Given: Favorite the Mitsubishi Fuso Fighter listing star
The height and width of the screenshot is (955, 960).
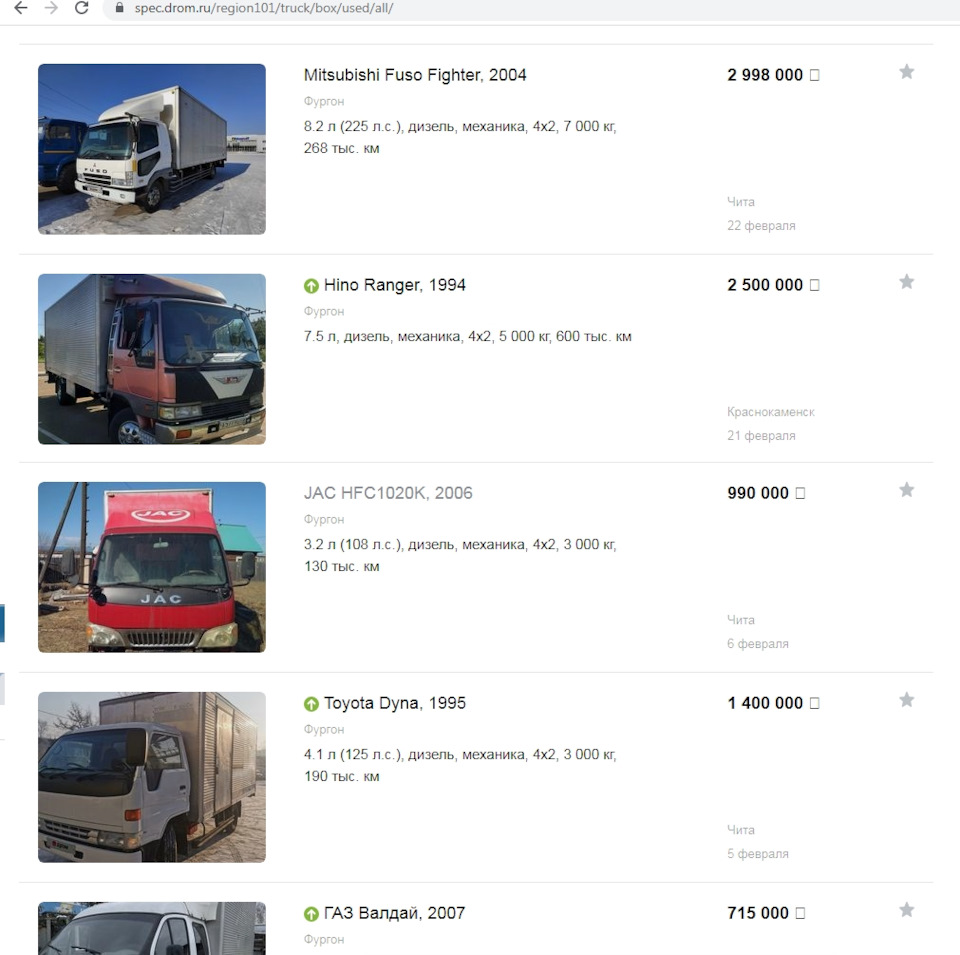Looking at the screenshot, I should [907, 72].
